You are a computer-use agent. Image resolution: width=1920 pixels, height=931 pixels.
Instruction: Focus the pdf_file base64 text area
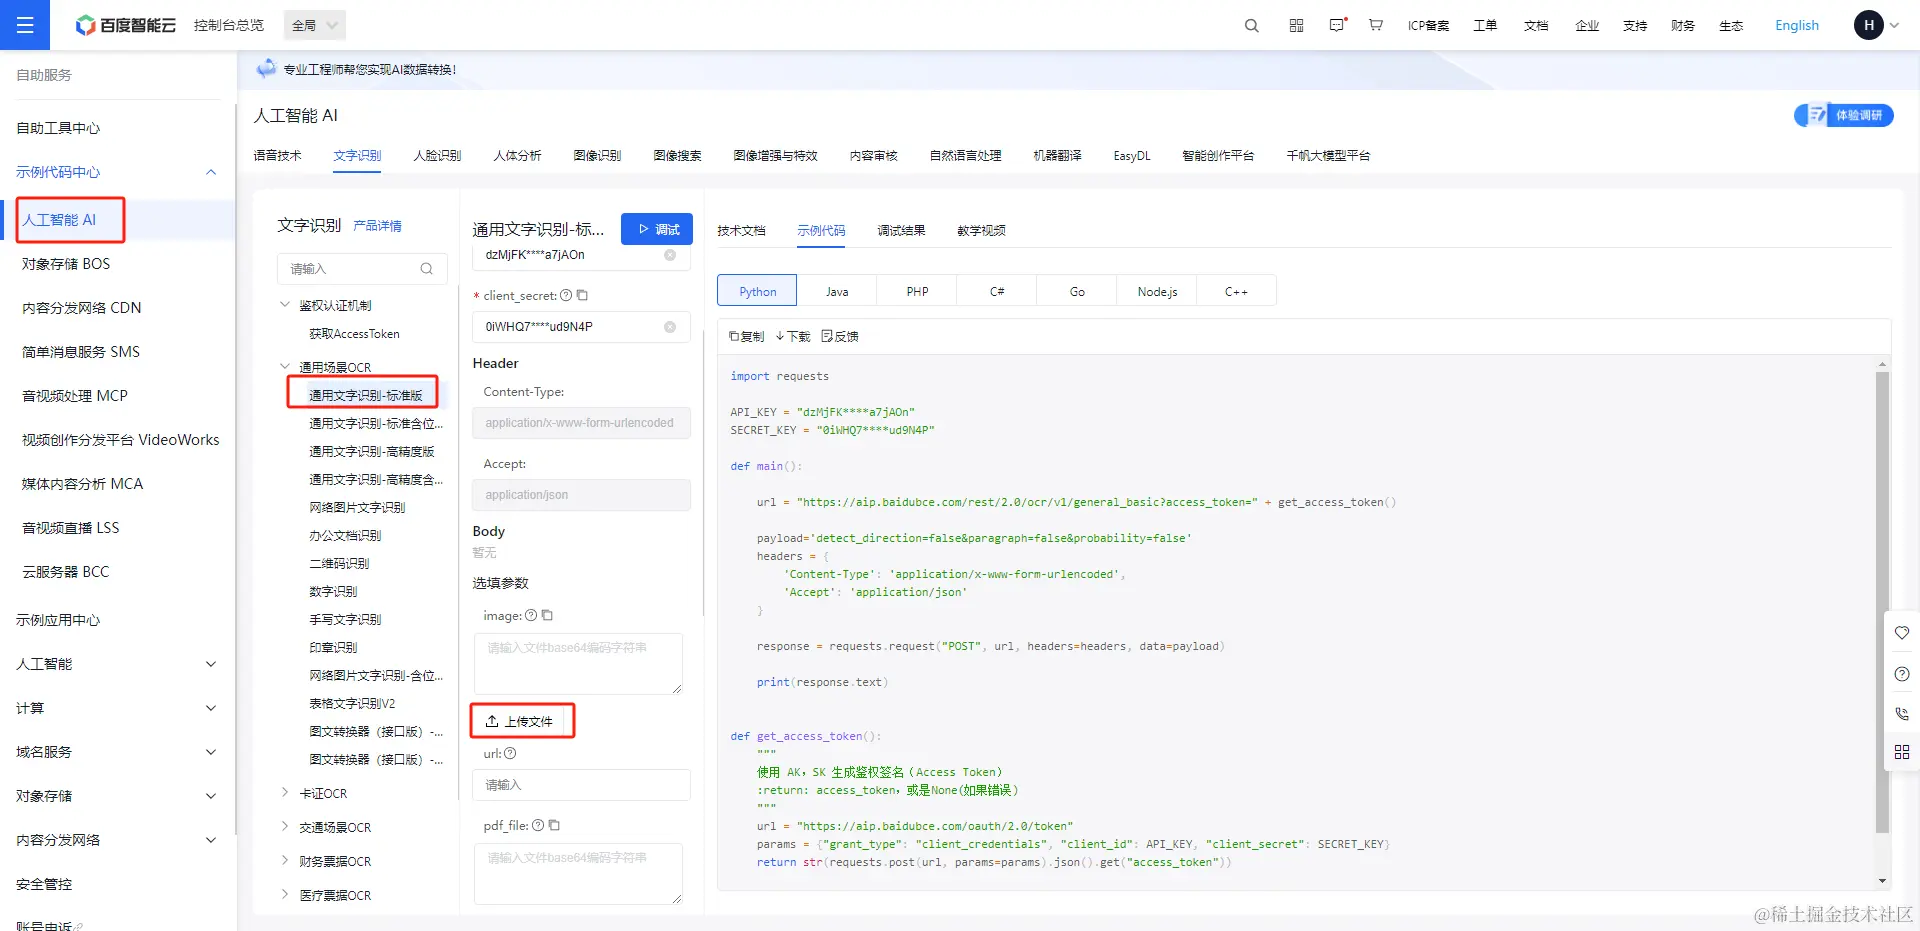pos(578,873)
